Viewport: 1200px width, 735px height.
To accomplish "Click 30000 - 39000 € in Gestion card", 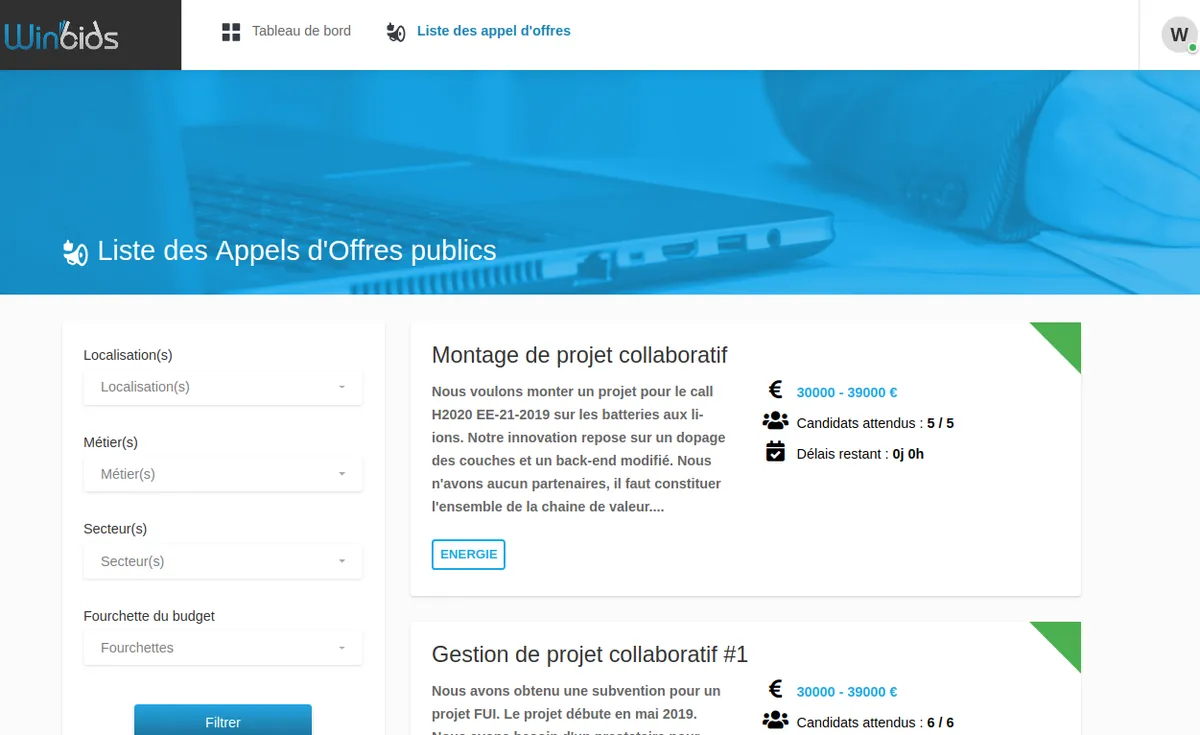I will coord(847,692).
